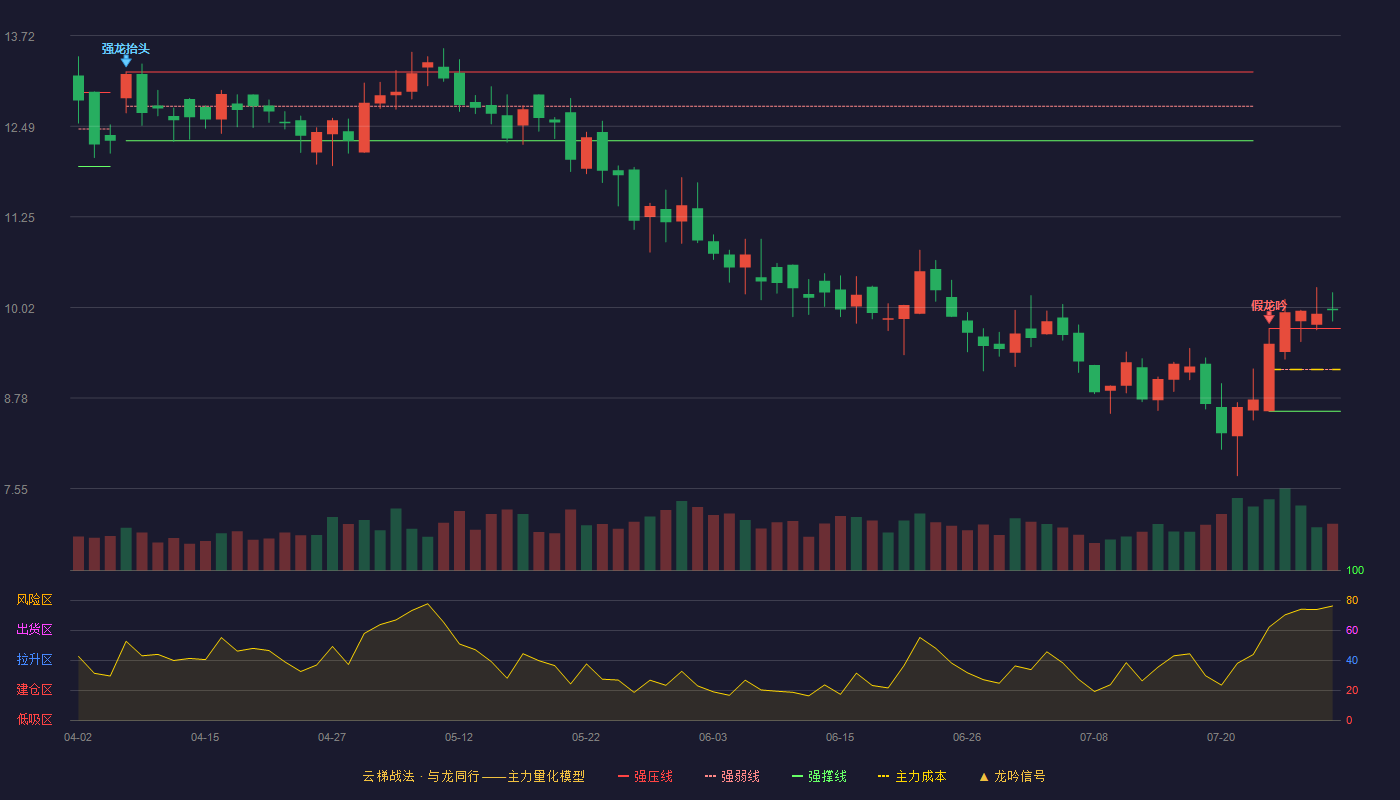The image size is (1400, 800).
Task: Click the 100 indicator scale value
Action: tap(1355, 570)
